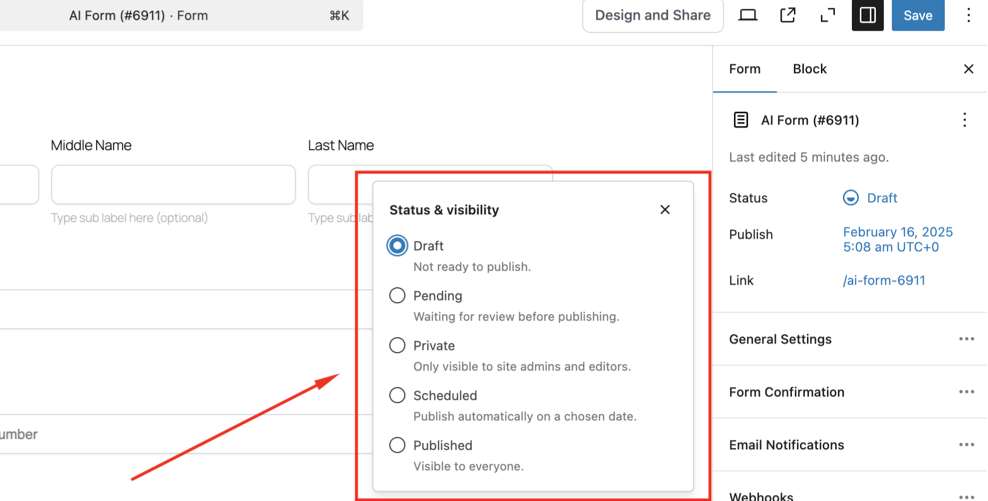
Task: Click the 'Status & visibility' popup heading
Action: click(444, 210)
